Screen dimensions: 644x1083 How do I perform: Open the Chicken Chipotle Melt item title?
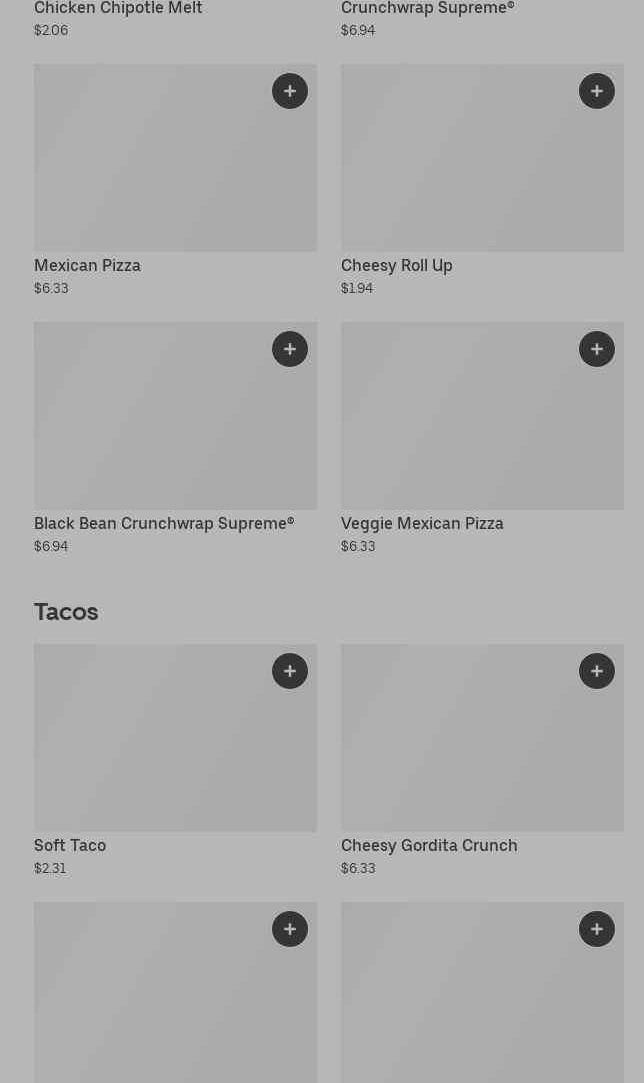(118, 8)
